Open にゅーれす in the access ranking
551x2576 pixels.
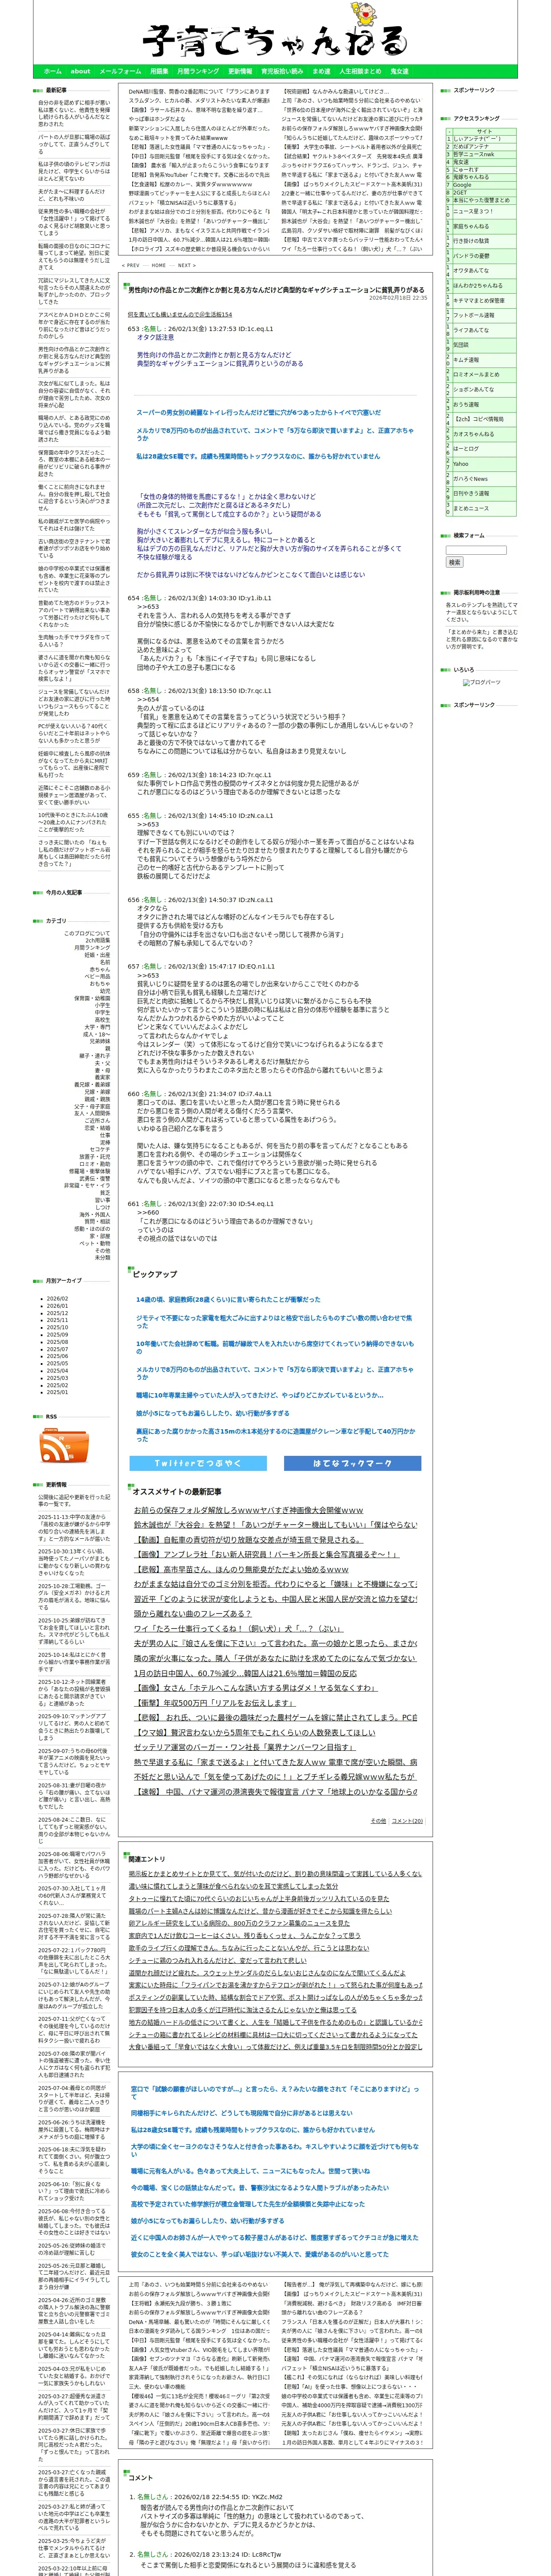[467, 169]
